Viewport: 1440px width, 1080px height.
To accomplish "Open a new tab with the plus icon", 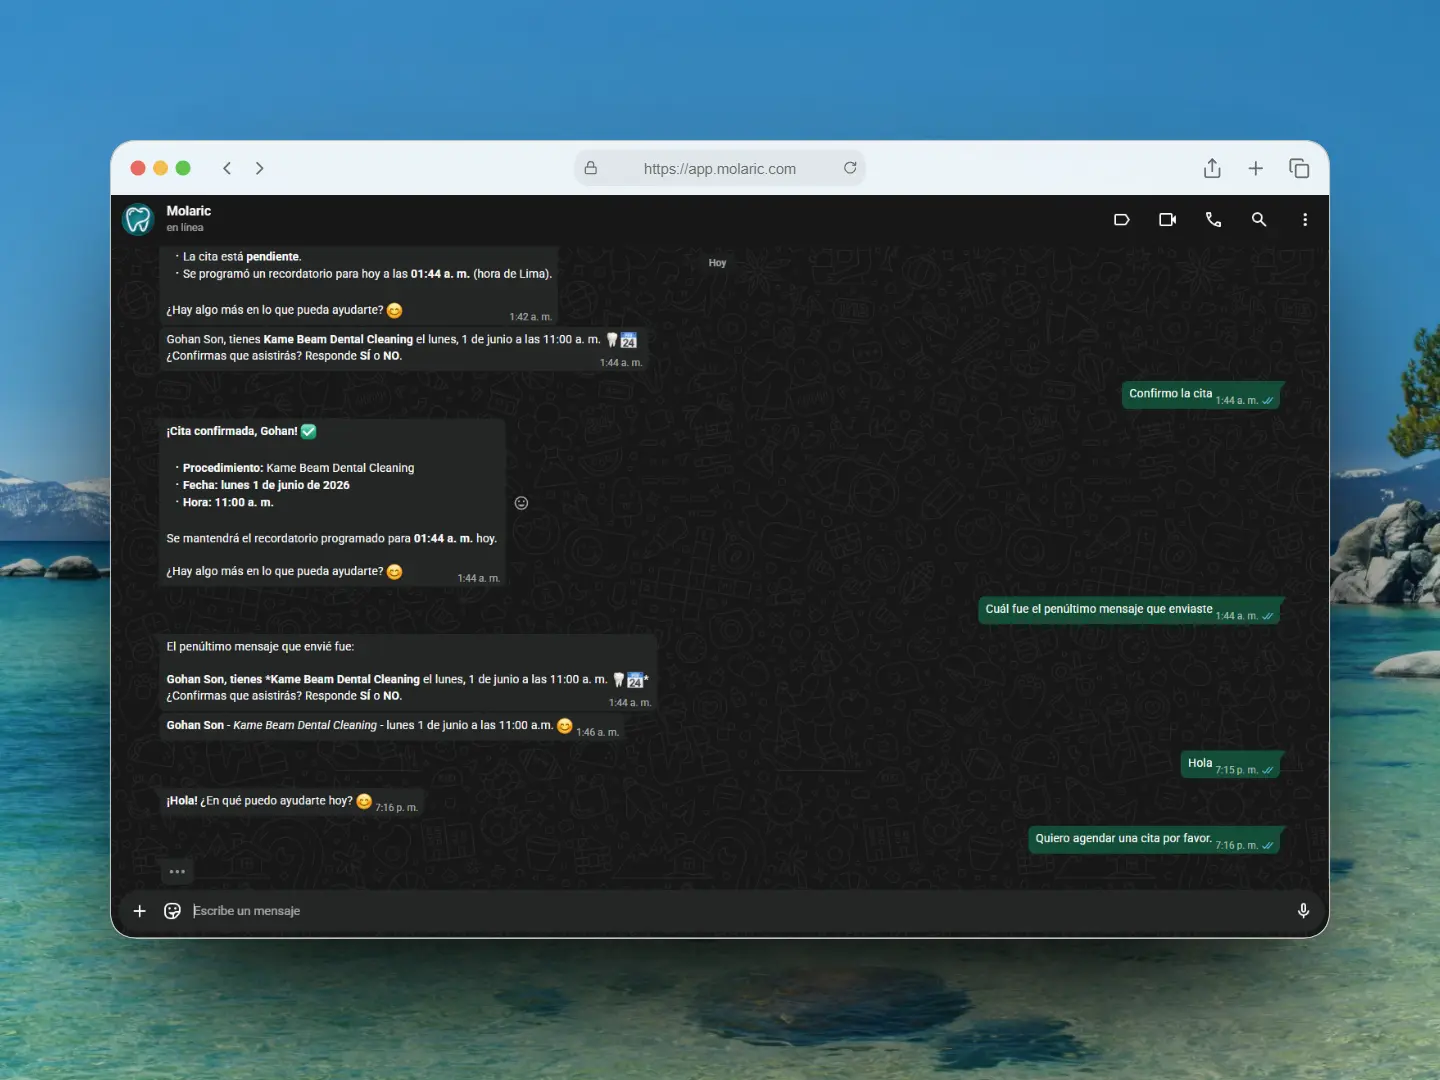I will (x=1256, y=168).
